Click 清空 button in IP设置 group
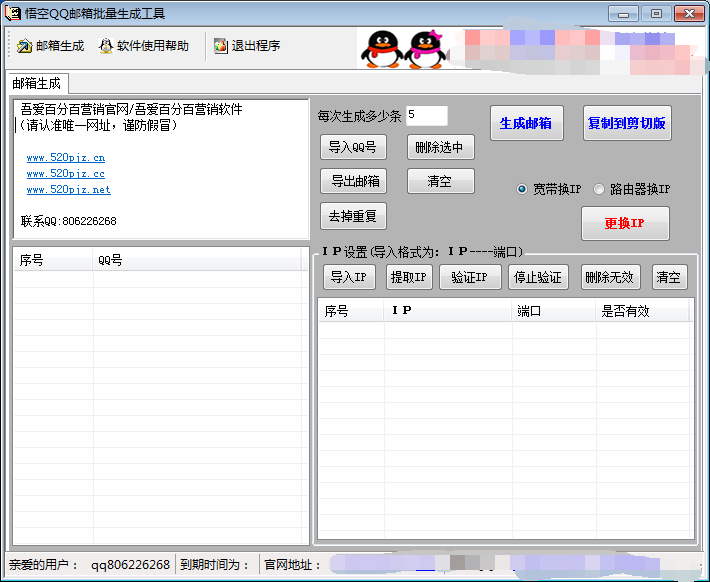The height and width of the screenshot is (582, 710). 669,277
